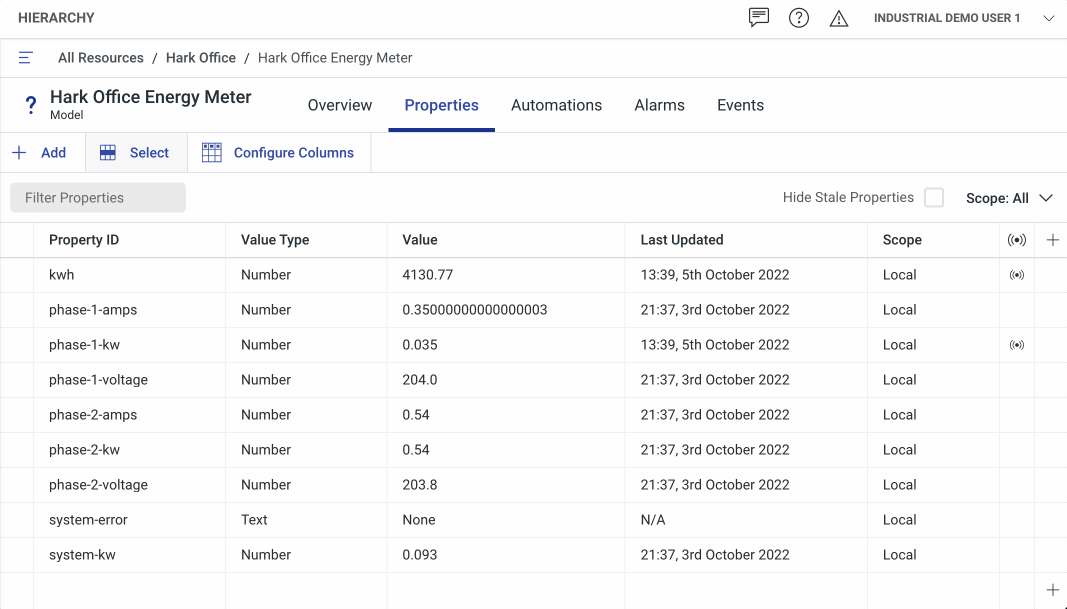Select the kwh property
The height and width of the screenshot is (609, 1067).
(61, 275)
